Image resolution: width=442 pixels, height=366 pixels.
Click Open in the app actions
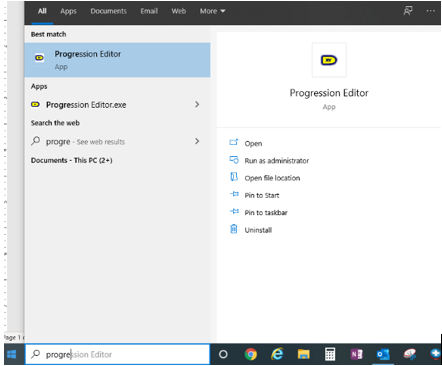tap(253, 144)
